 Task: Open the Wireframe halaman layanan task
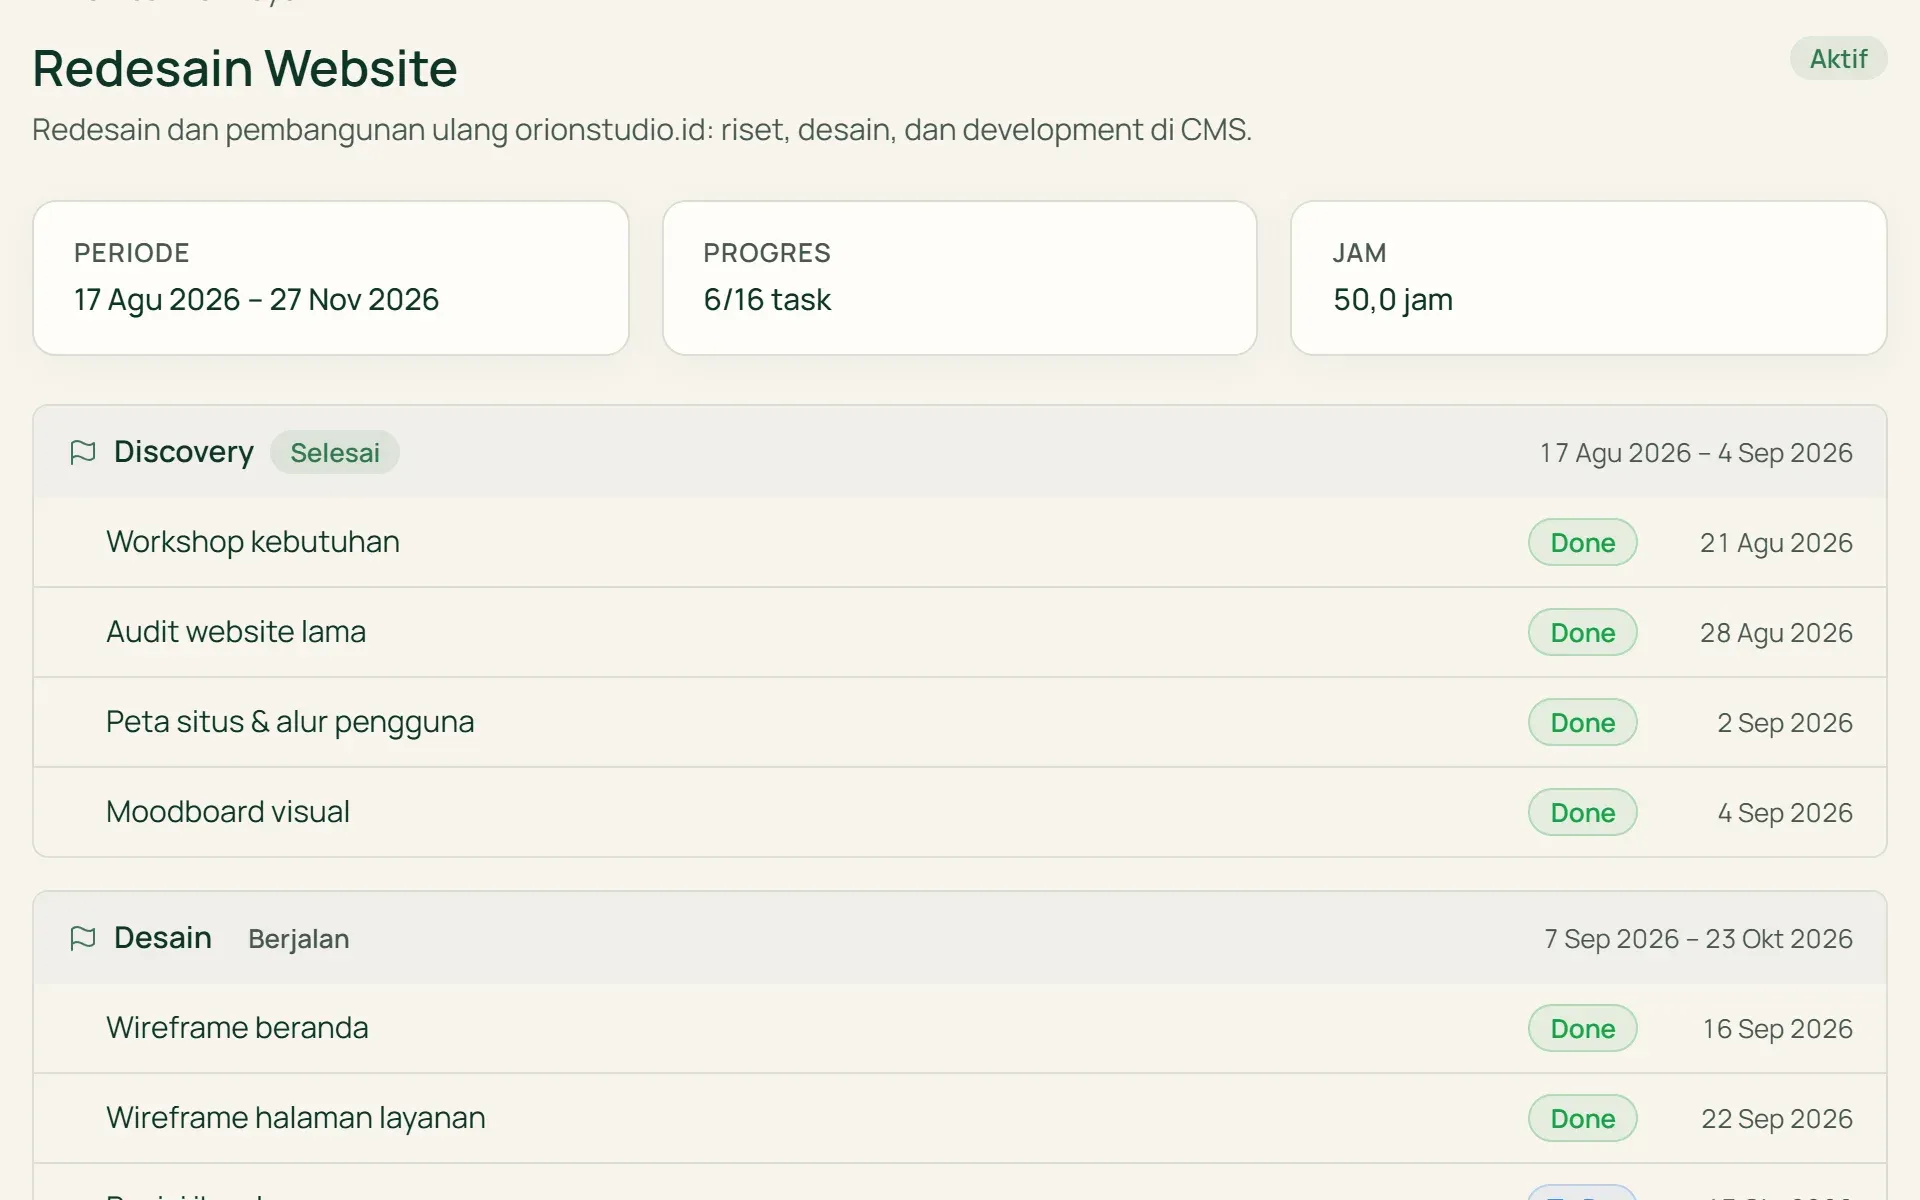960,1118
